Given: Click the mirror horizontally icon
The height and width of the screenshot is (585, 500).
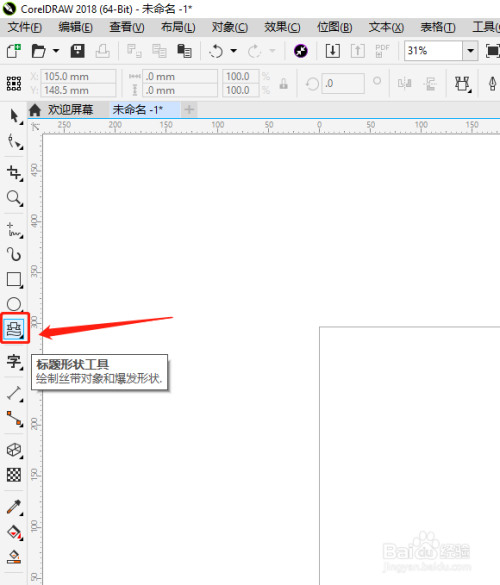Looking at the screenshot, I should click(404, 84).
